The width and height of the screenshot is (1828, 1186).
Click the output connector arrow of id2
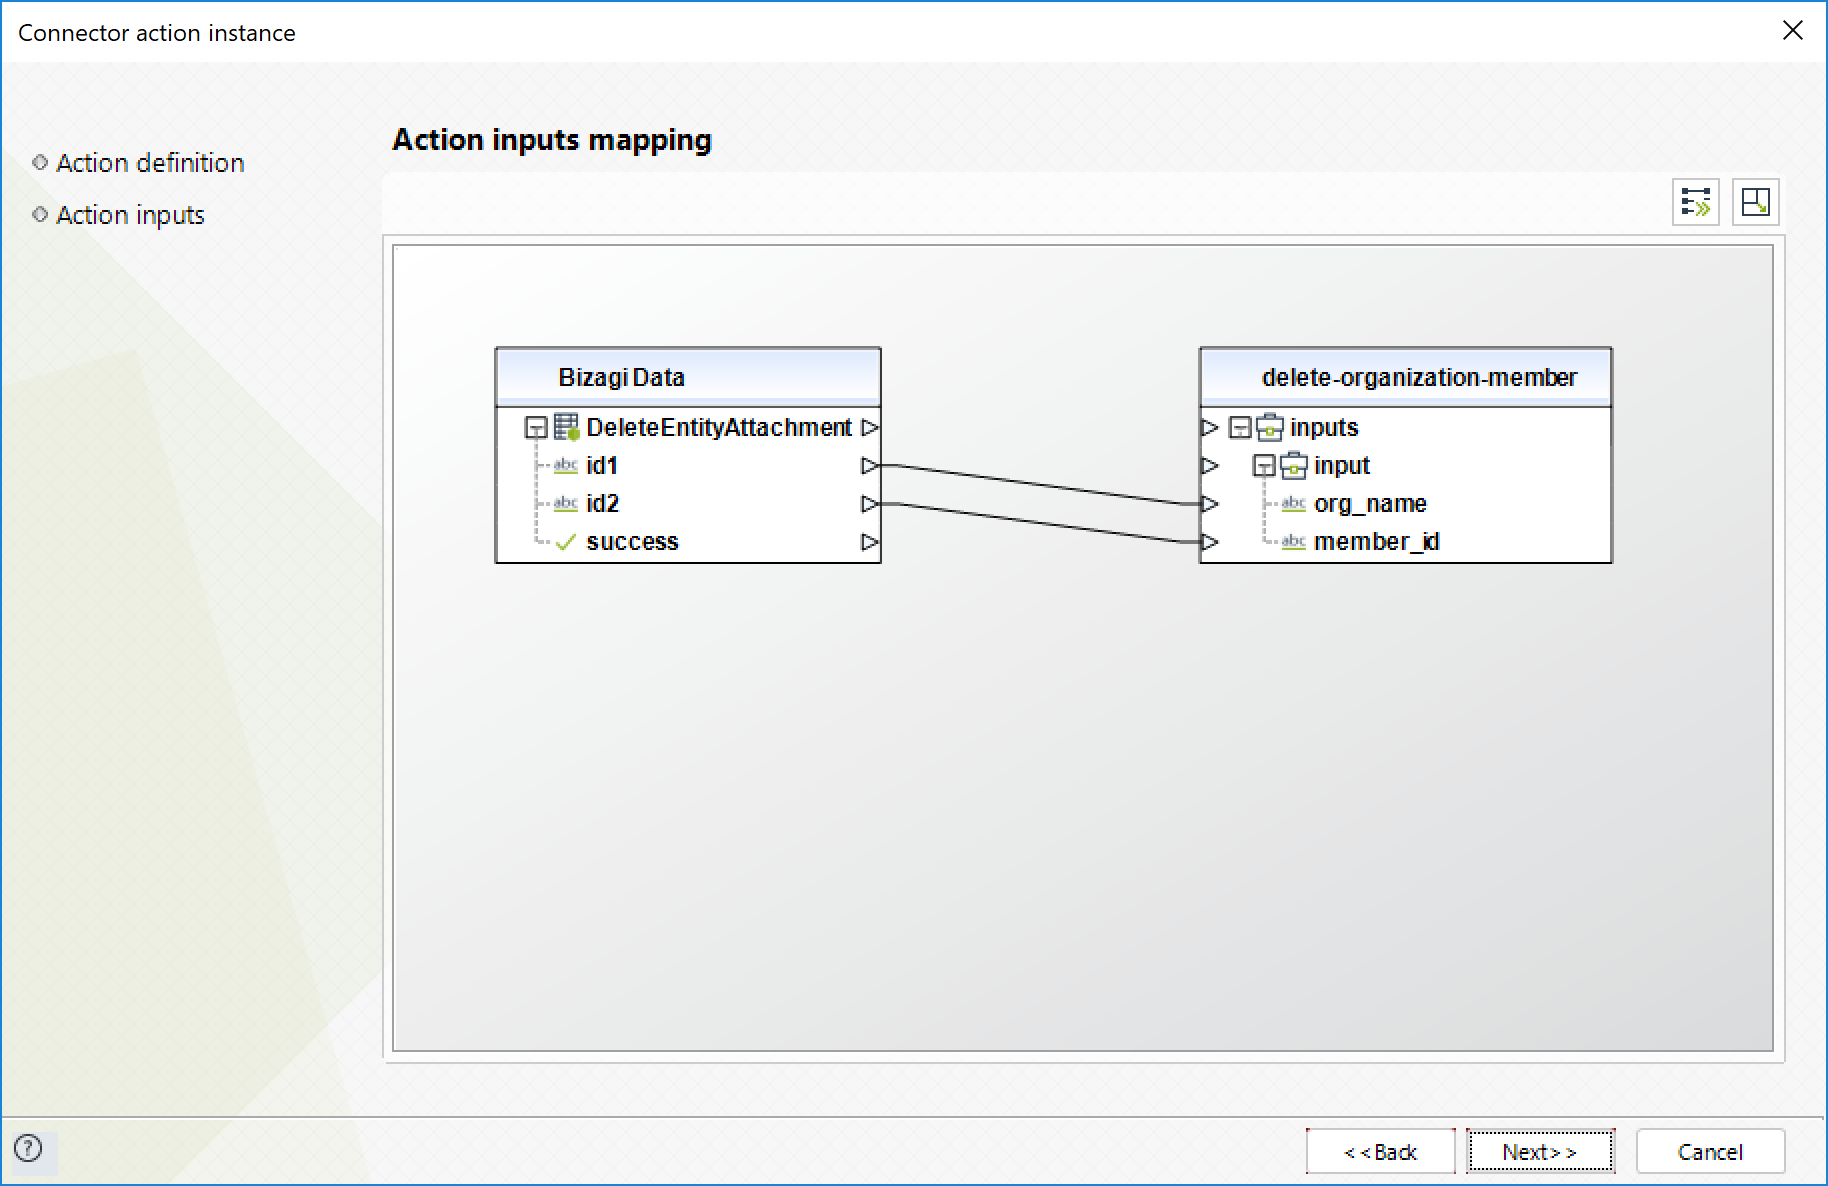[x=870, y=503]
